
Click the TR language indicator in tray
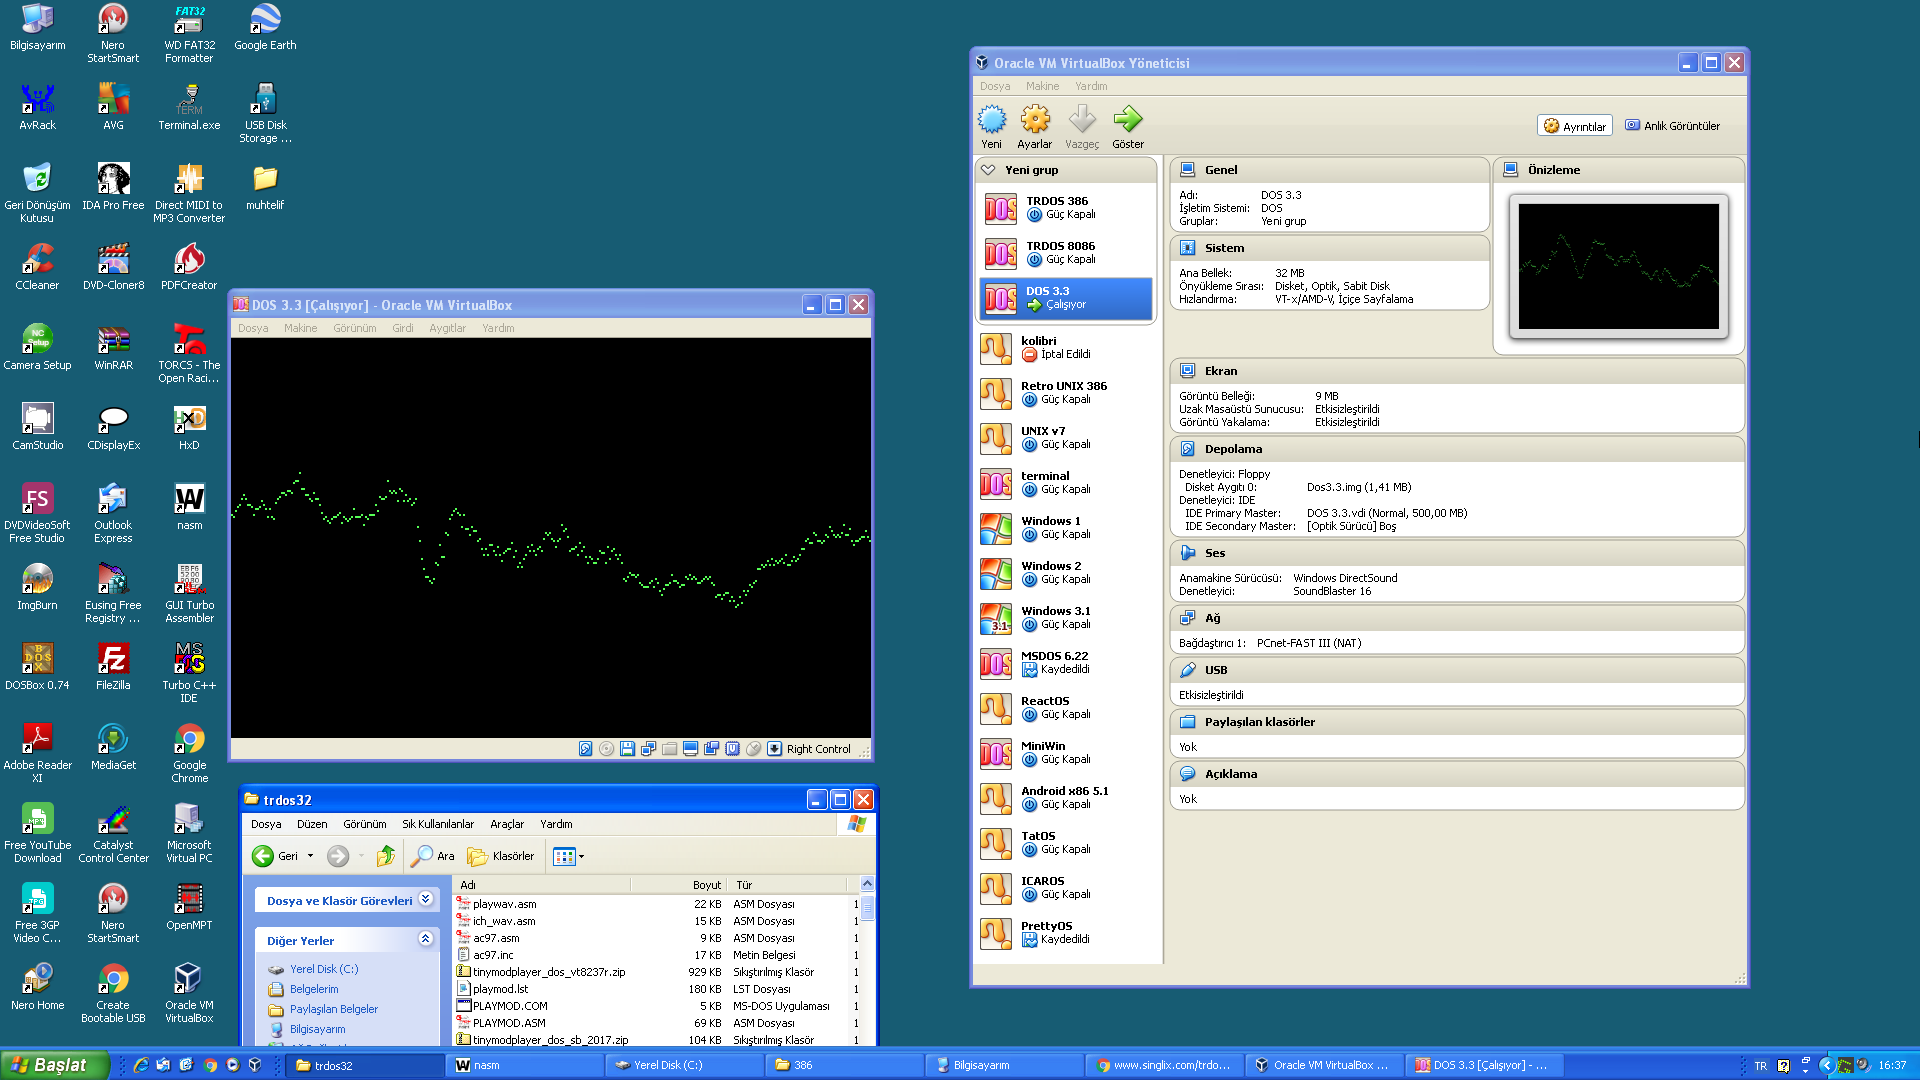pyautogui.click(x=1760, y=1066)
